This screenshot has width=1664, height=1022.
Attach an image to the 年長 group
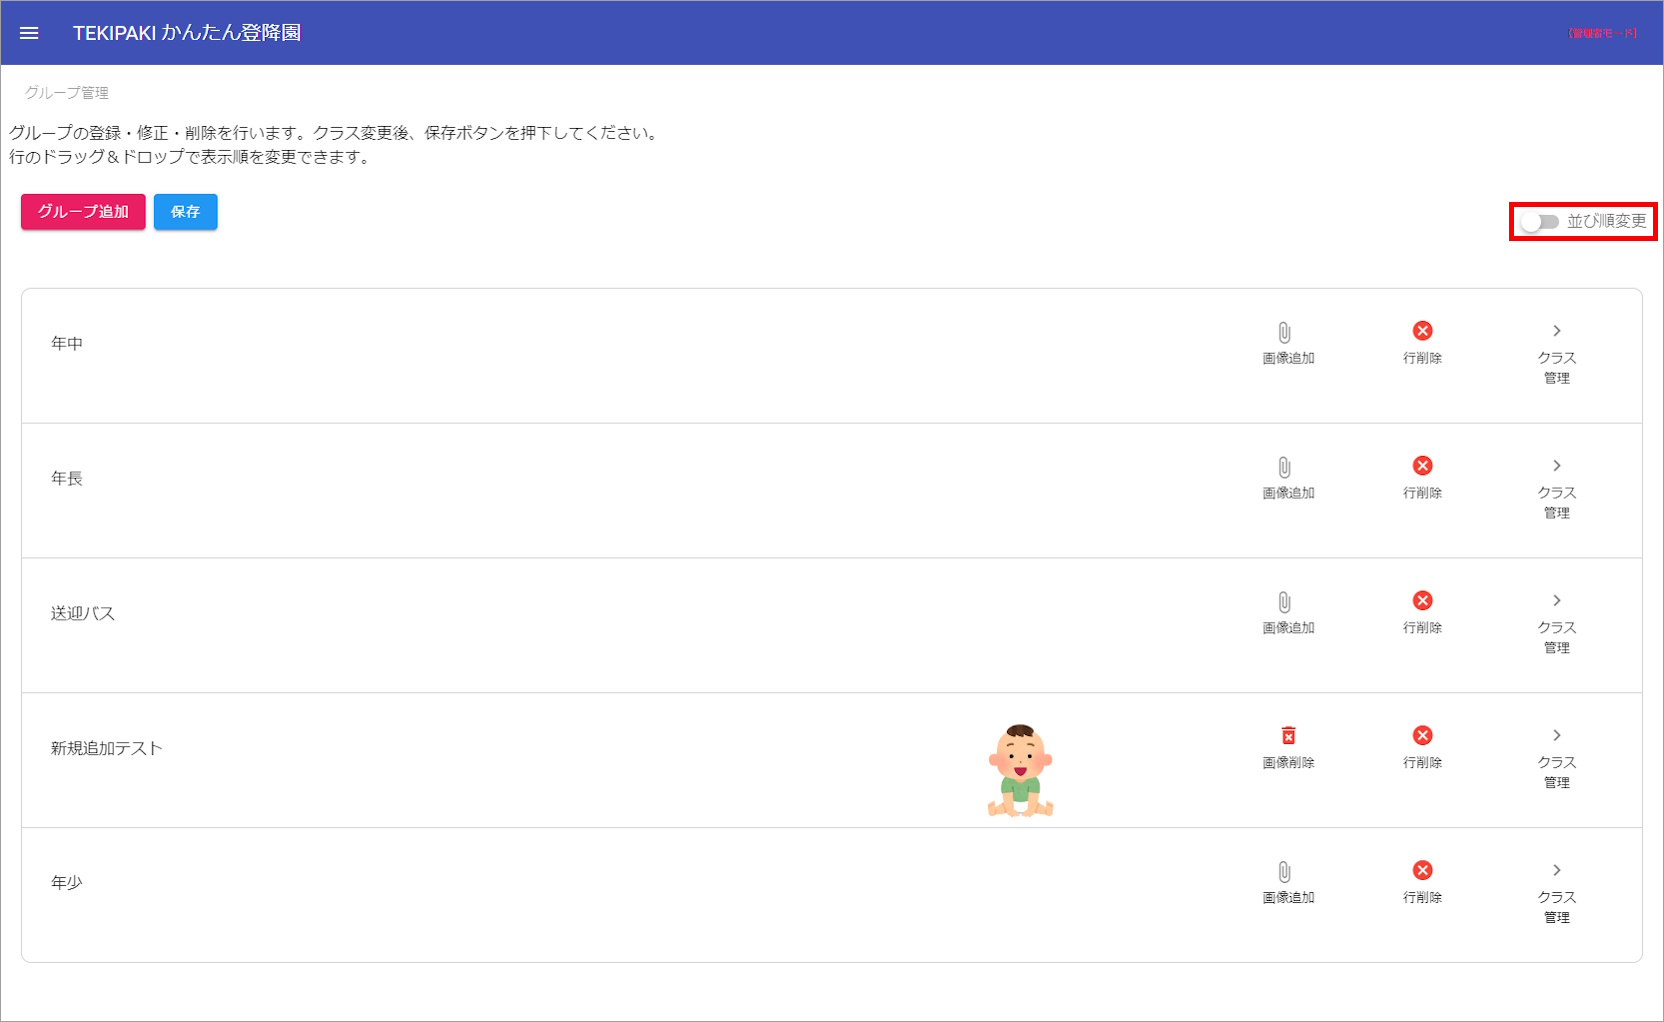[x=1284, y=467]
